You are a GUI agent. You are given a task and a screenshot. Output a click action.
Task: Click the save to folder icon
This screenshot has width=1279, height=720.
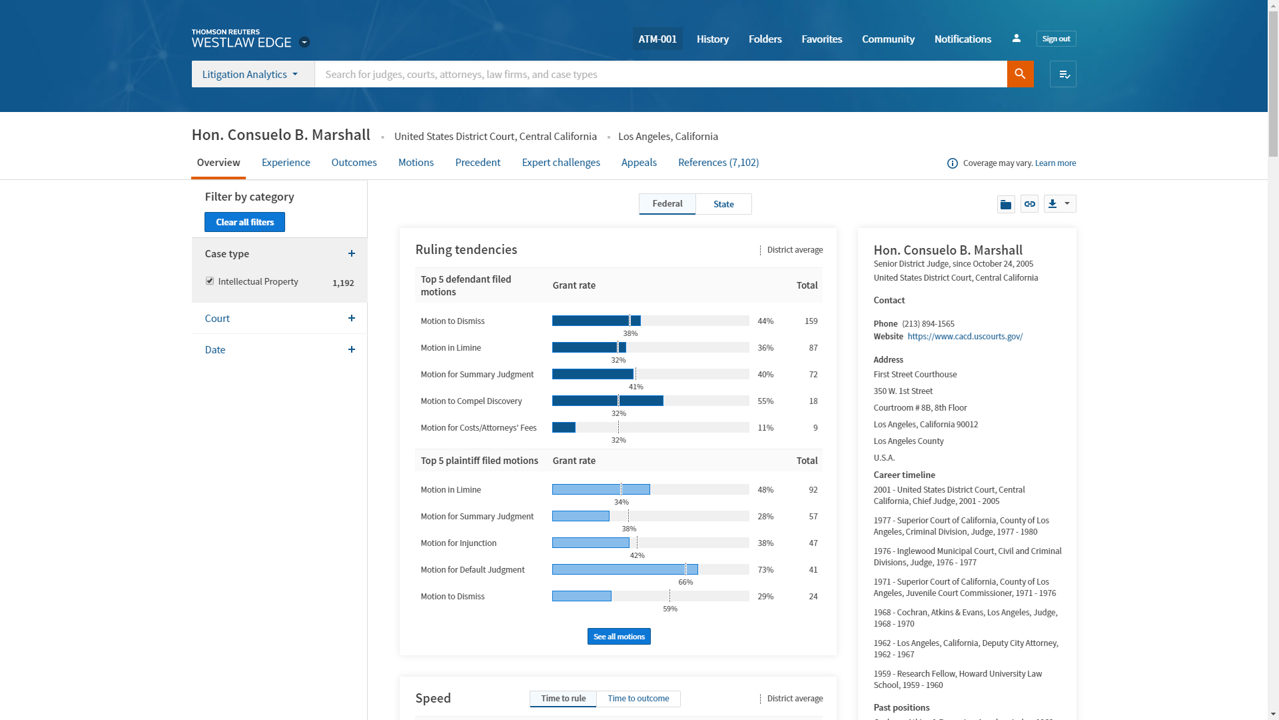click(1006, 204)
